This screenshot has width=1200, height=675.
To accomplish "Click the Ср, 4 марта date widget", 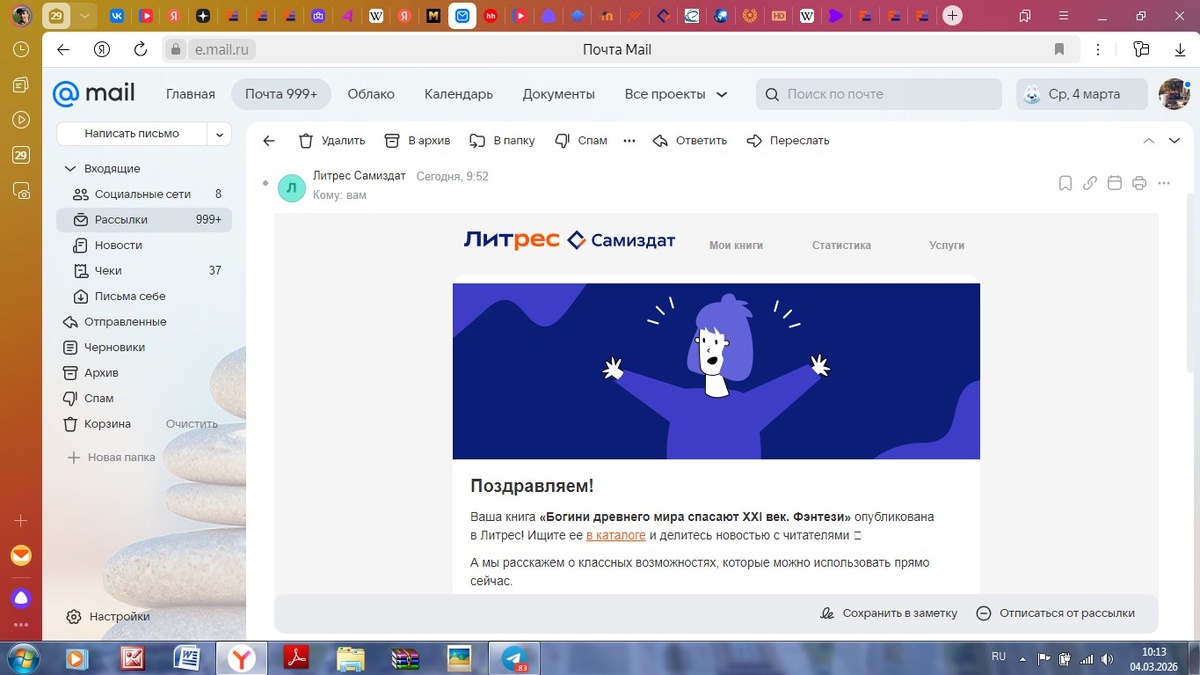I will pyautogui.click(x=1082, y=94).
